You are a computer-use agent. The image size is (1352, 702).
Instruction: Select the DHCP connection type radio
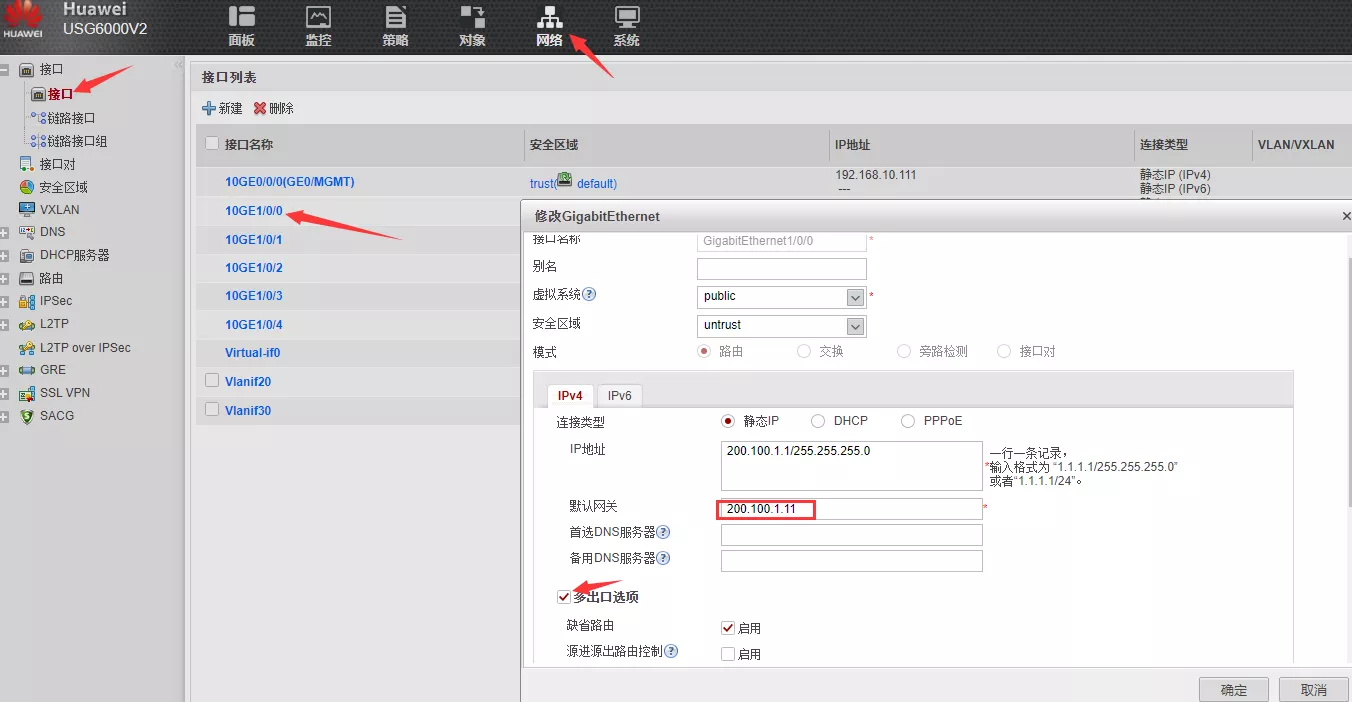point(818,421)
